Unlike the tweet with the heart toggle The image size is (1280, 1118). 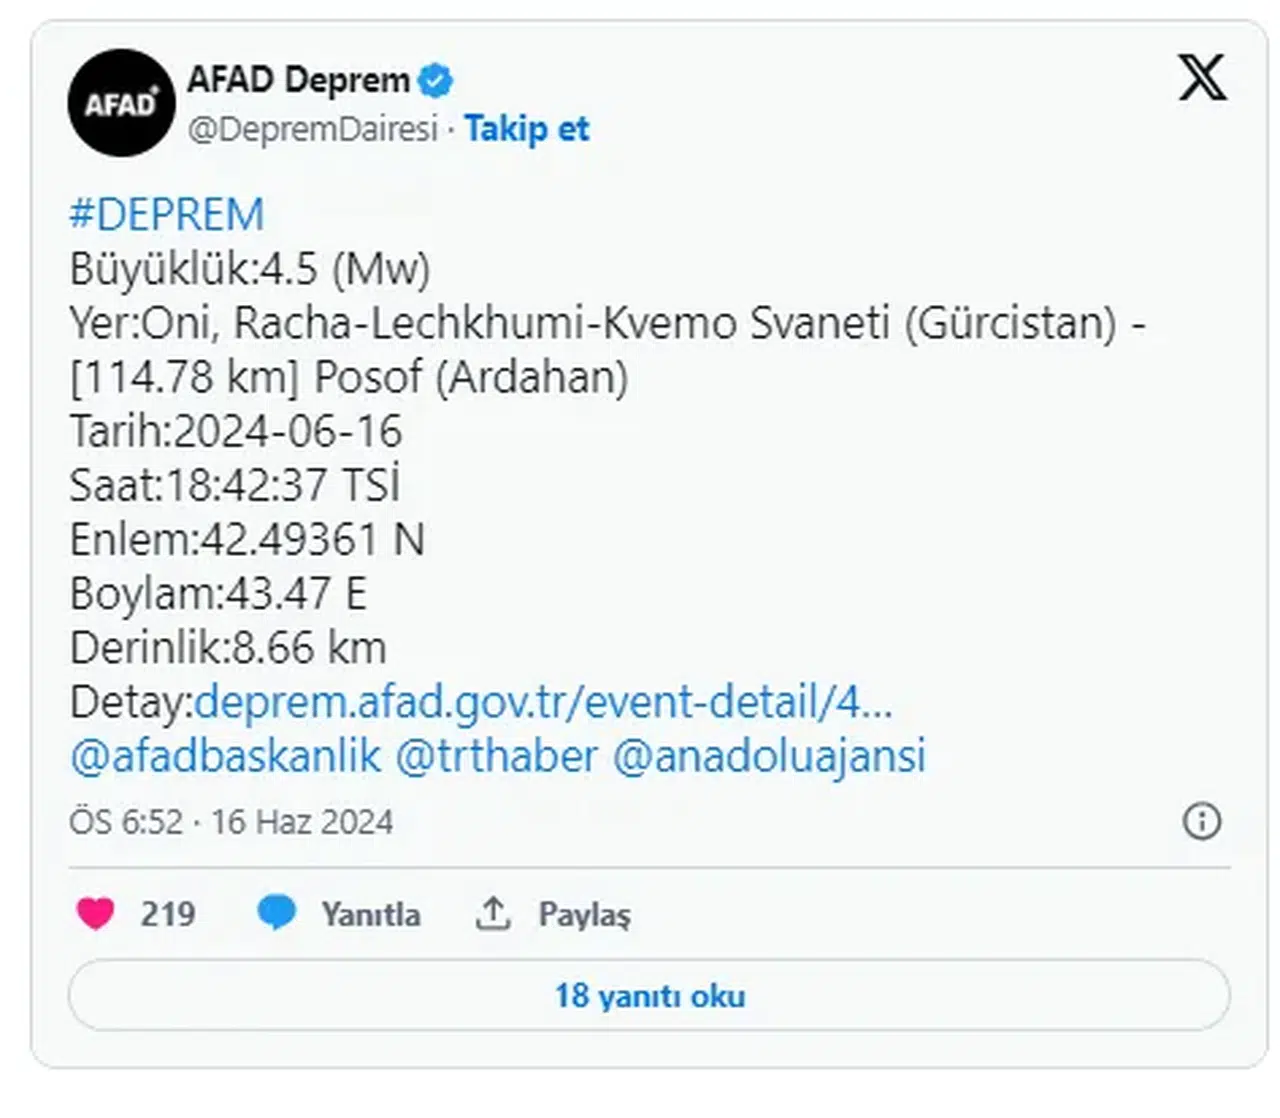pyautogui.click(x=97, y=911)
